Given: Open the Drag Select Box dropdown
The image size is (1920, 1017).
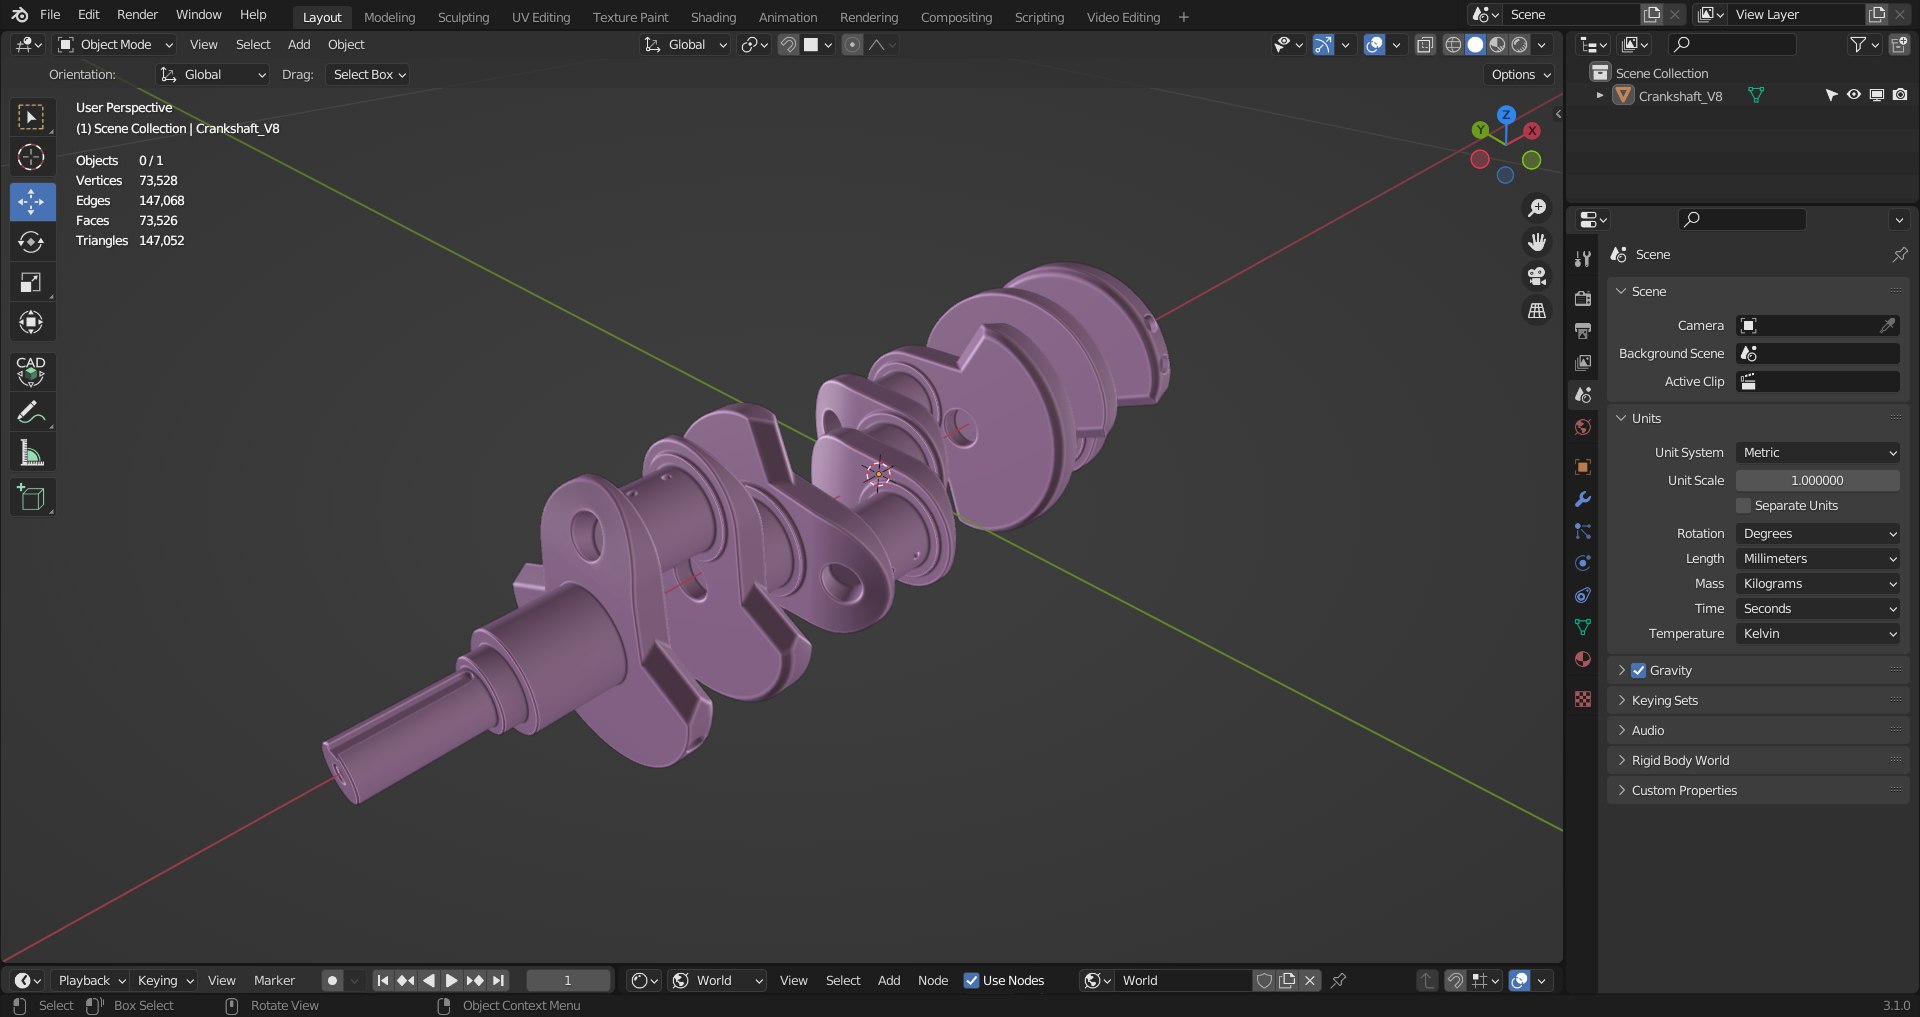Looking at the screenshot, I should (x=368, y=75).
